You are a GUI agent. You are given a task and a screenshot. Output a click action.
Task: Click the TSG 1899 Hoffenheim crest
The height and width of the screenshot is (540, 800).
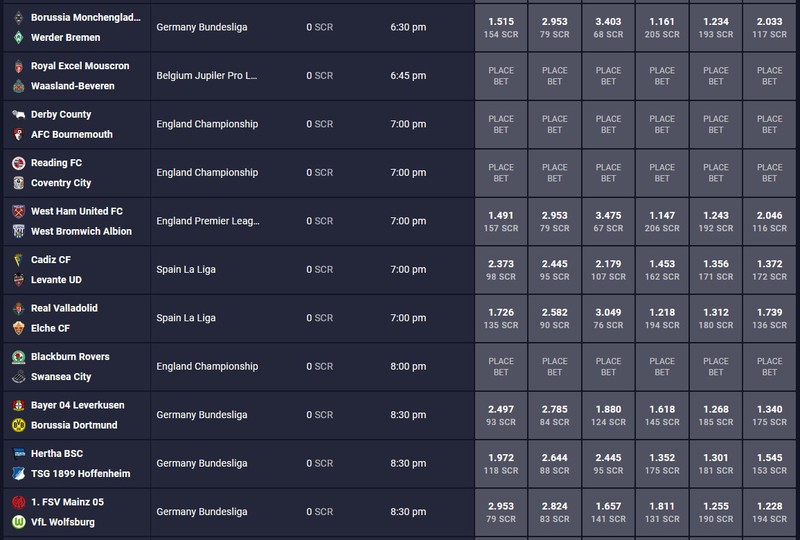tap(18, 474)
